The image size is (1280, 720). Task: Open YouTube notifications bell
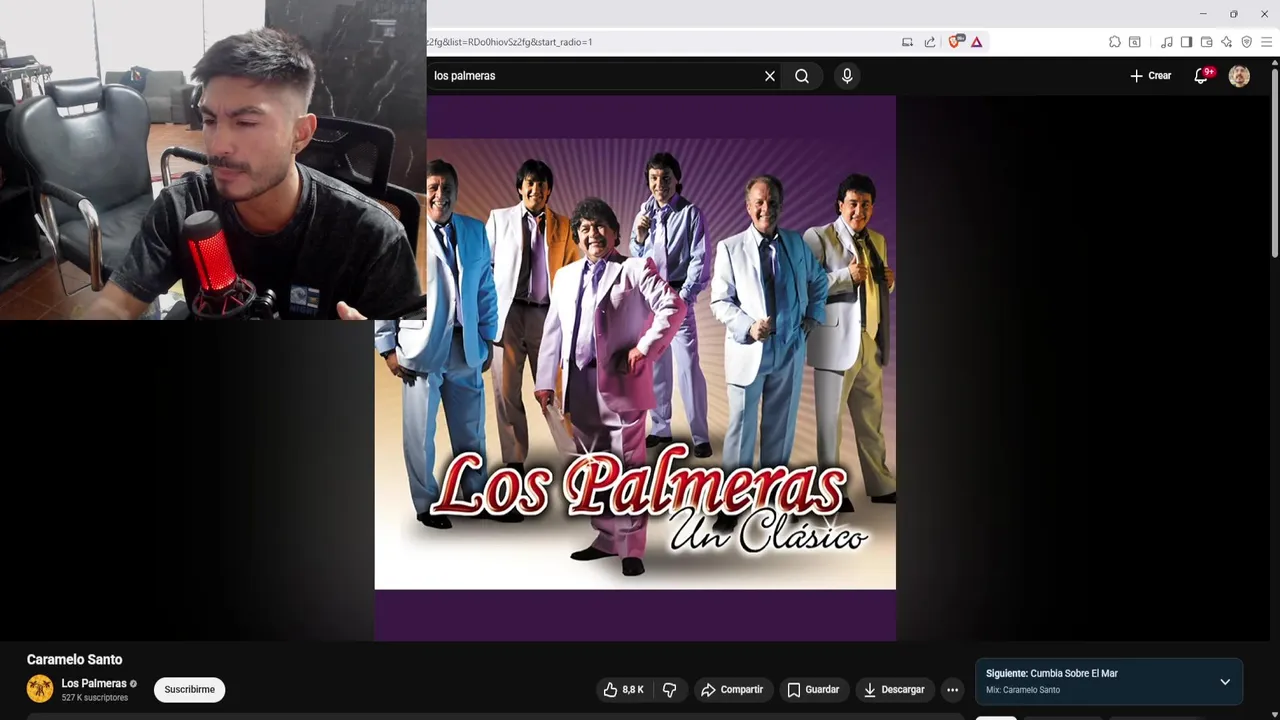1202,76
